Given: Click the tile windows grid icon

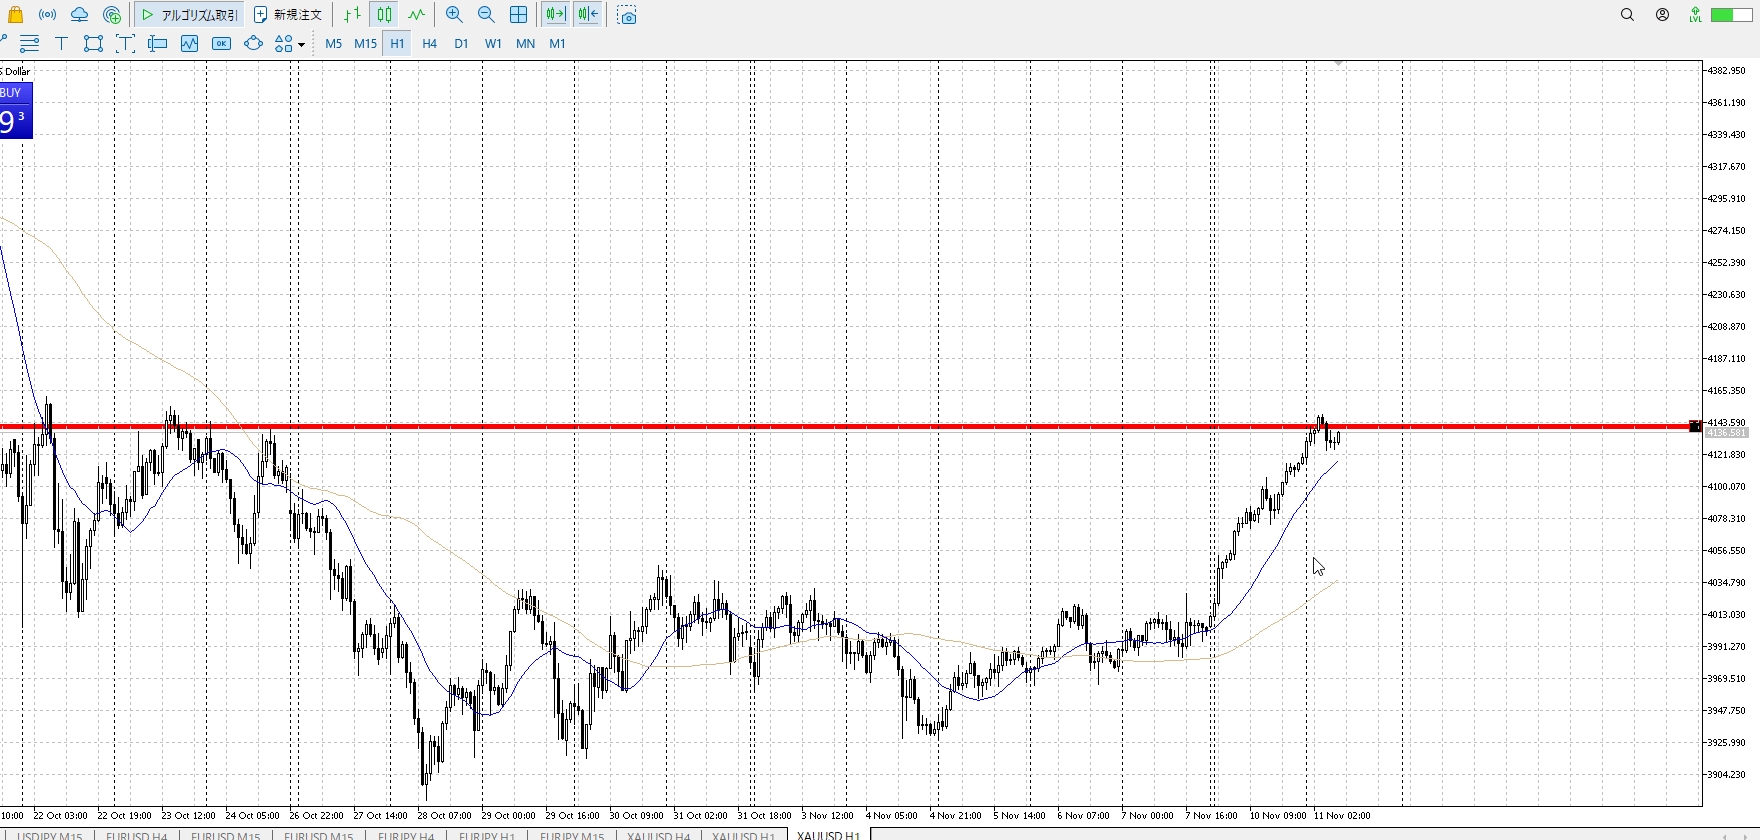Looking at the screenshot, I should (518, 15).
